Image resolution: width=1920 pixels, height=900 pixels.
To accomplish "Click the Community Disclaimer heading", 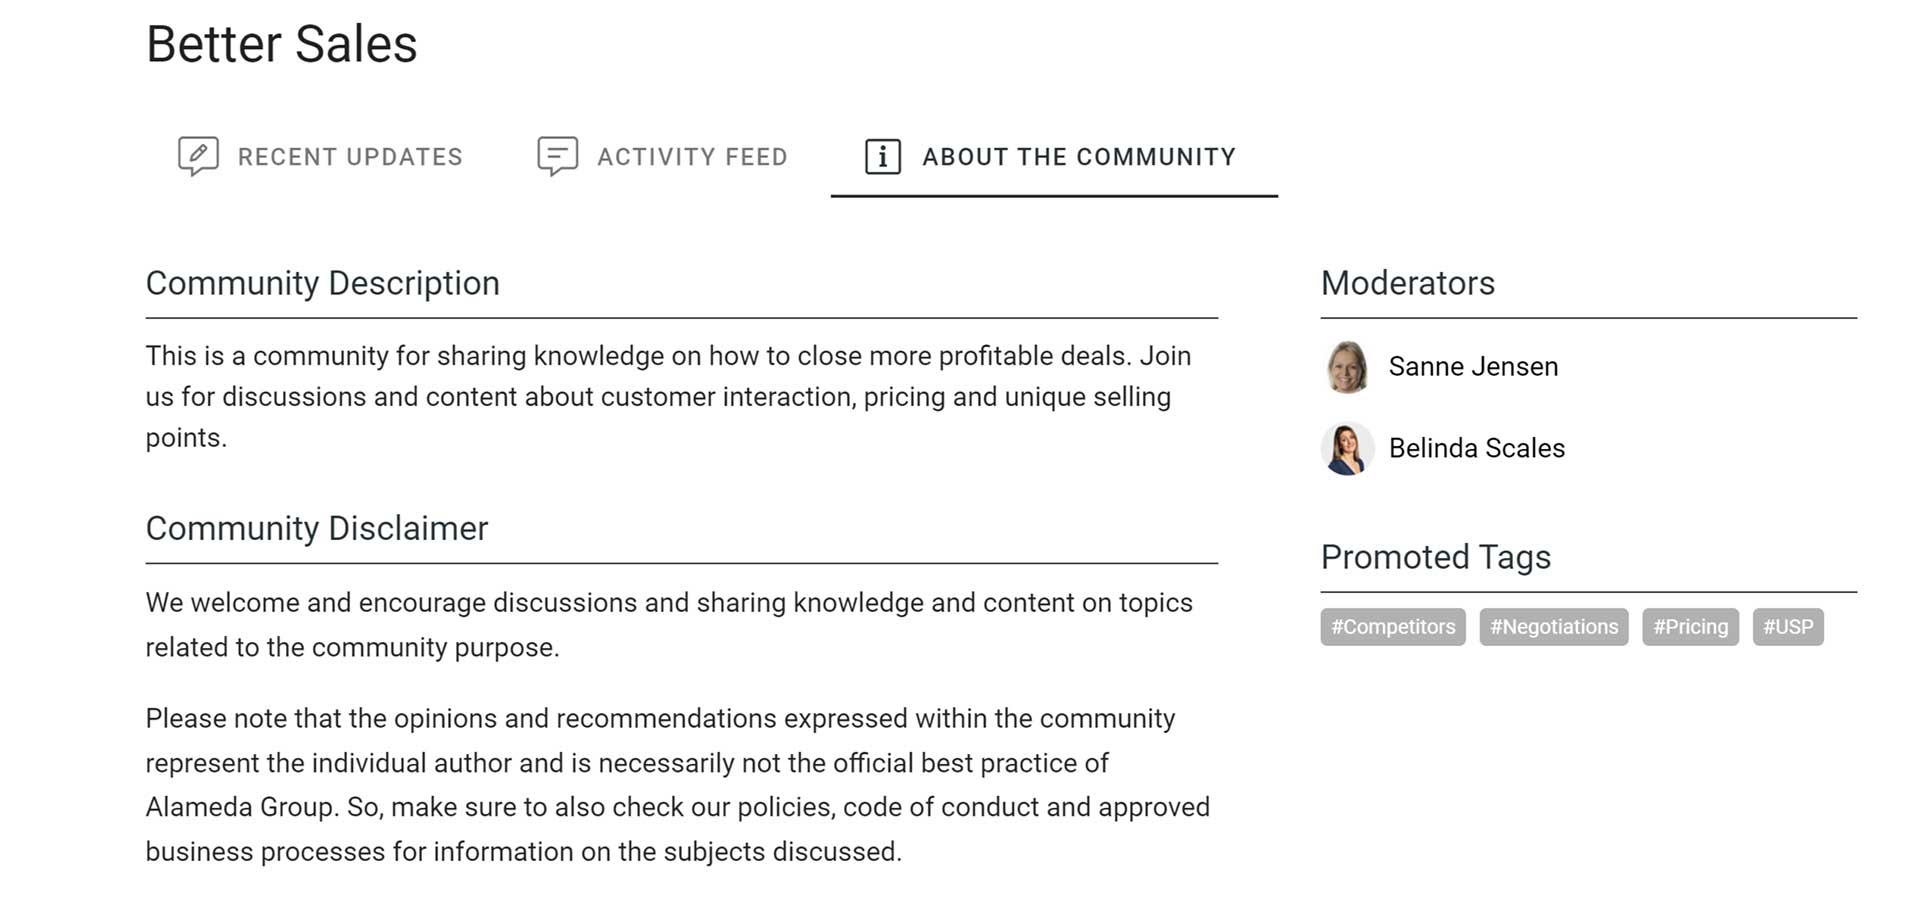I will click(317, 528).
